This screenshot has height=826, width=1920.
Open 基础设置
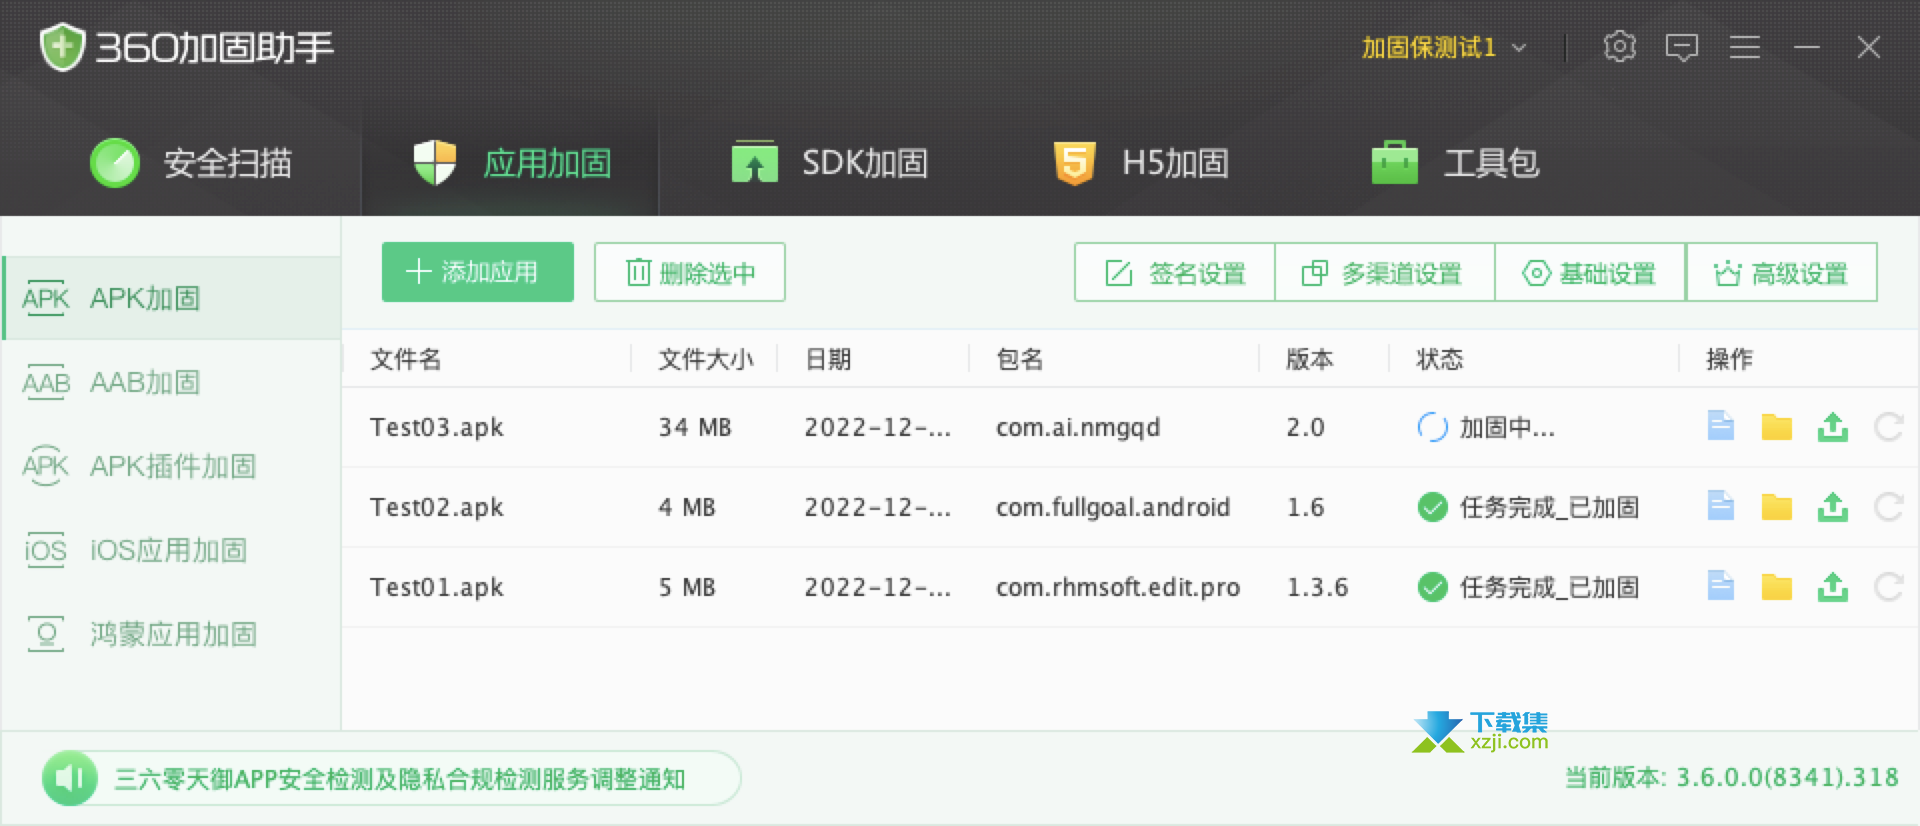click(x=1590, y=272)
